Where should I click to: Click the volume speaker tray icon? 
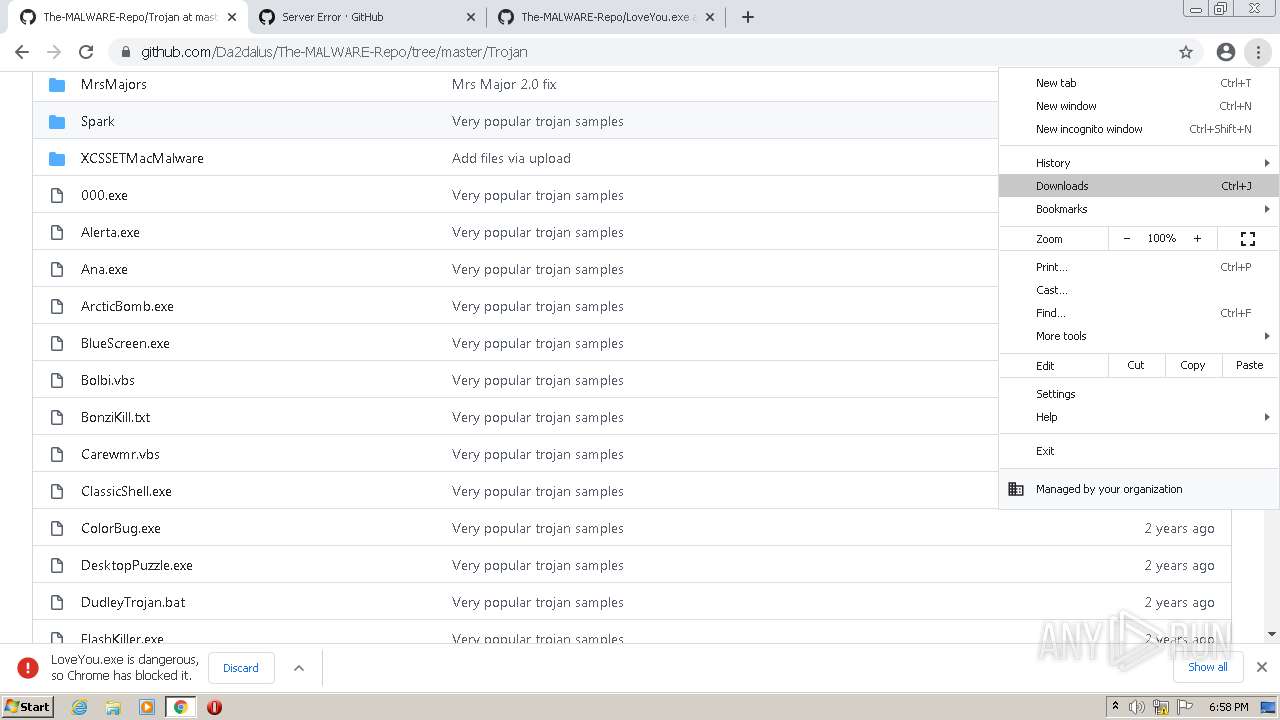click(1137, 707)
